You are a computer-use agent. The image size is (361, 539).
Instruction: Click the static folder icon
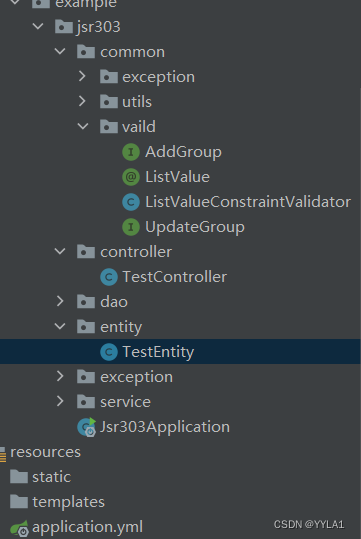click(x=19, y=476)
